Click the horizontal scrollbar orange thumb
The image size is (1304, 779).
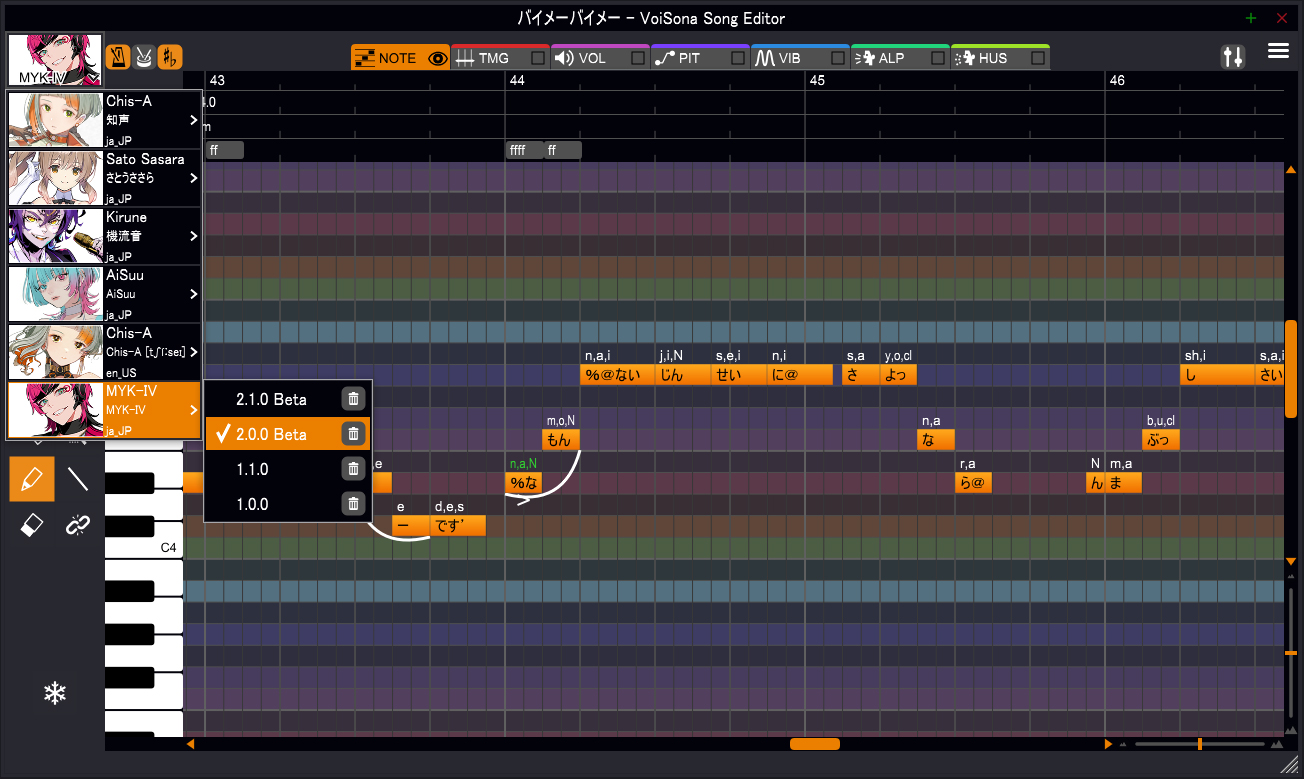pos(815,744)
